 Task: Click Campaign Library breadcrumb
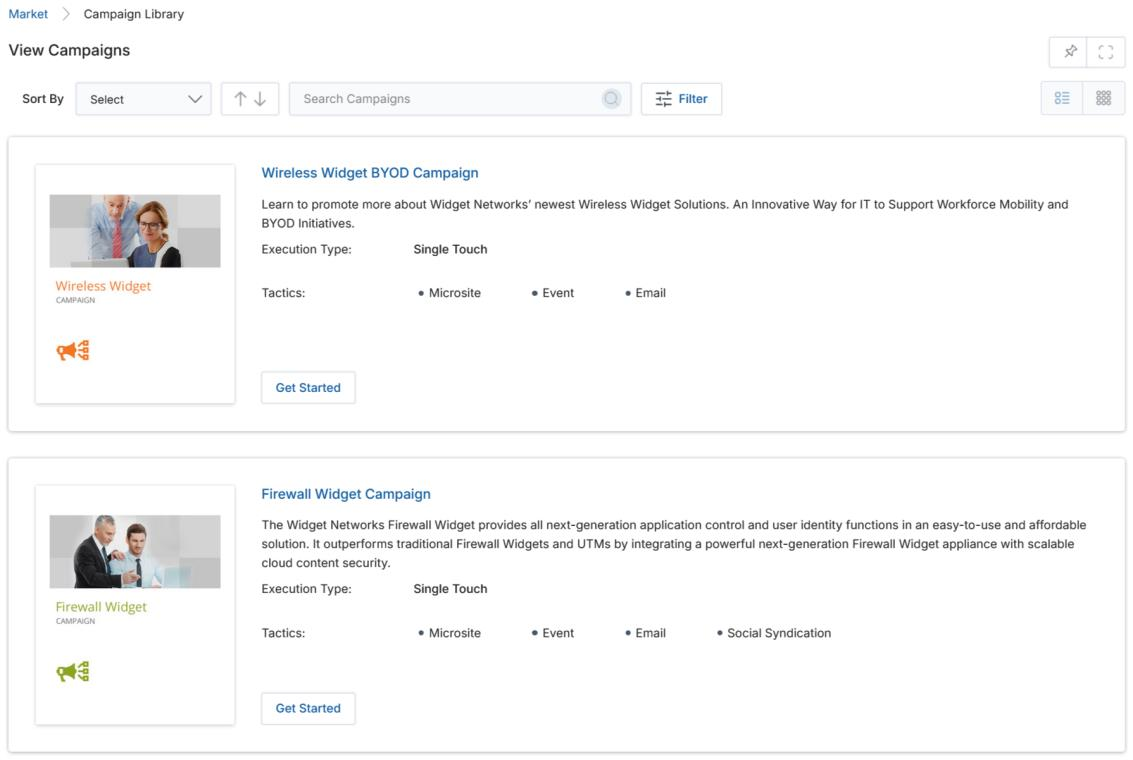pyautogui.click(x=134, y=14)
